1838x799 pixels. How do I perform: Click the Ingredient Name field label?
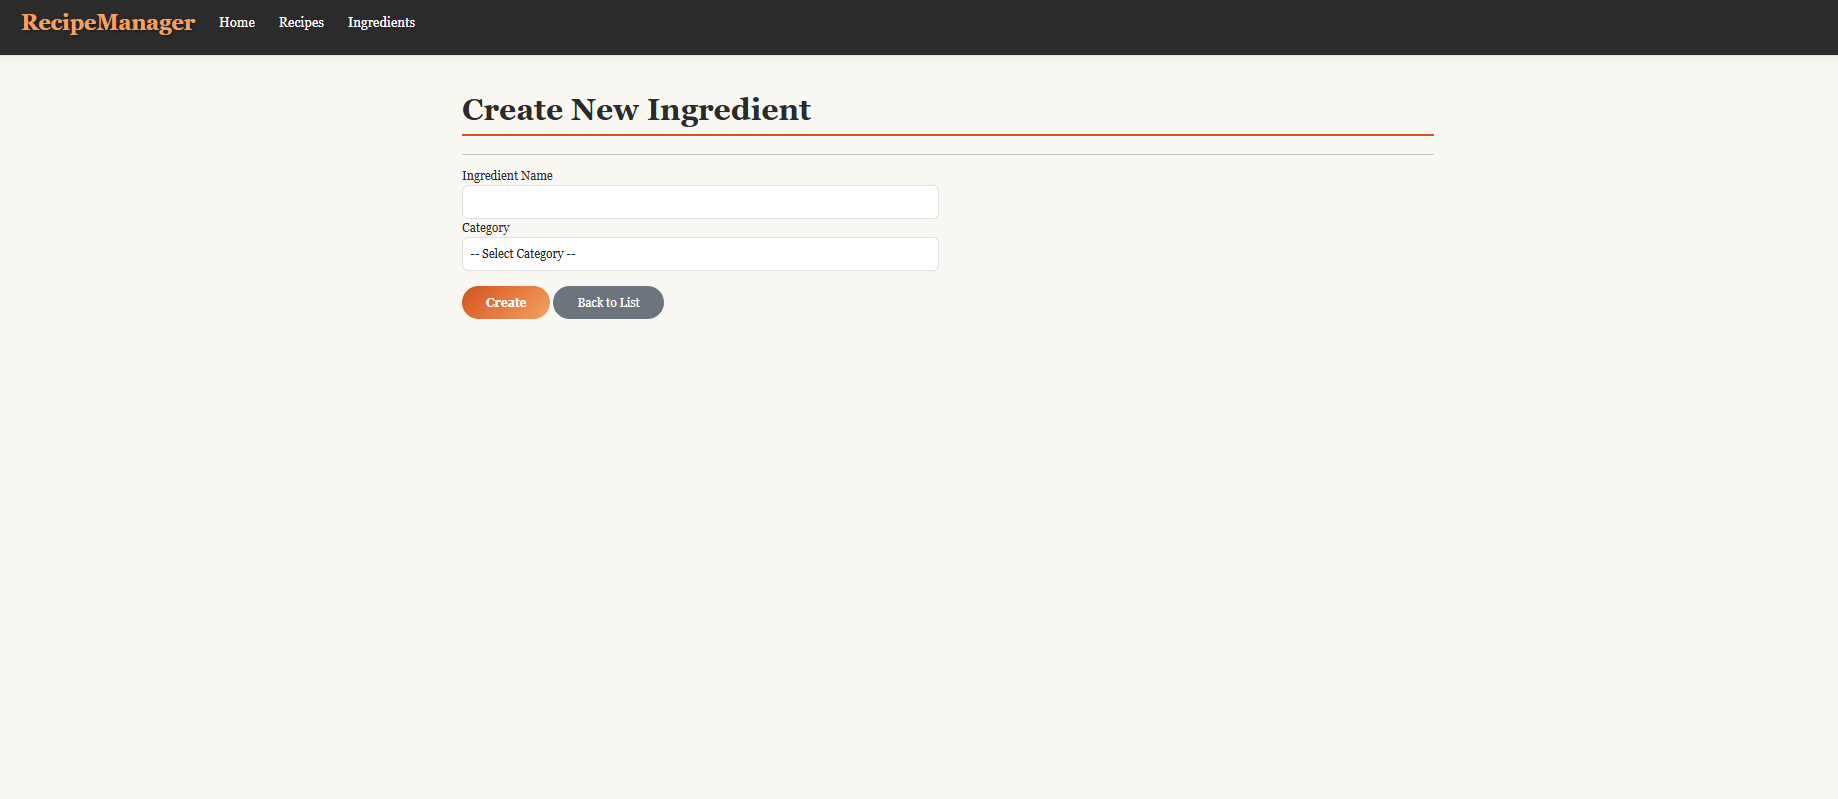507,176
